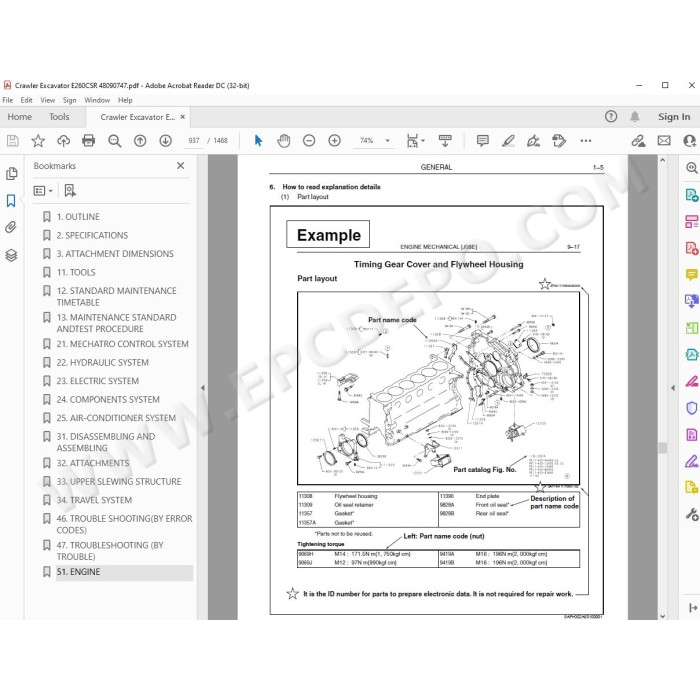700x700 pixels.
Task: Open Protect shield tool in right pane
Action: pos(692,408)
